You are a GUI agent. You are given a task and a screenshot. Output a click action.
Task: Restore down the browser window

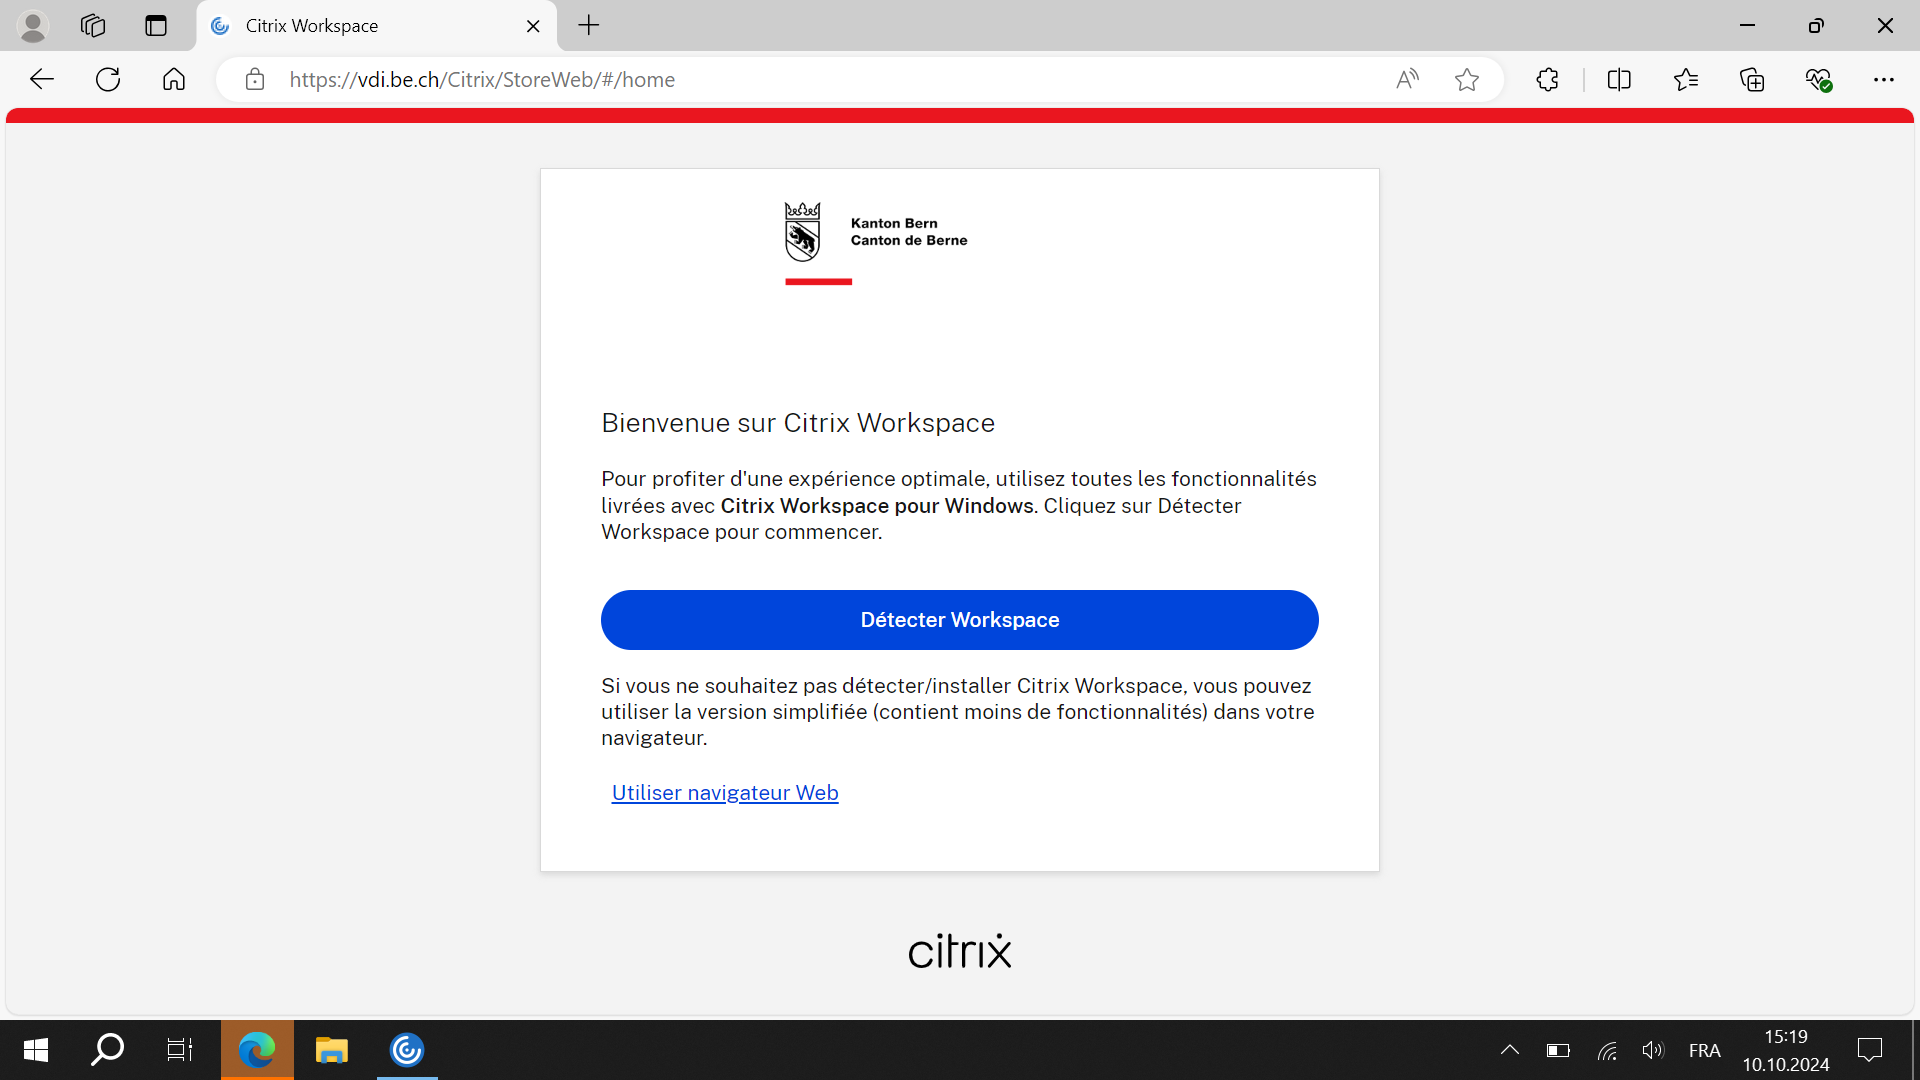click(x=1816, y=26)
